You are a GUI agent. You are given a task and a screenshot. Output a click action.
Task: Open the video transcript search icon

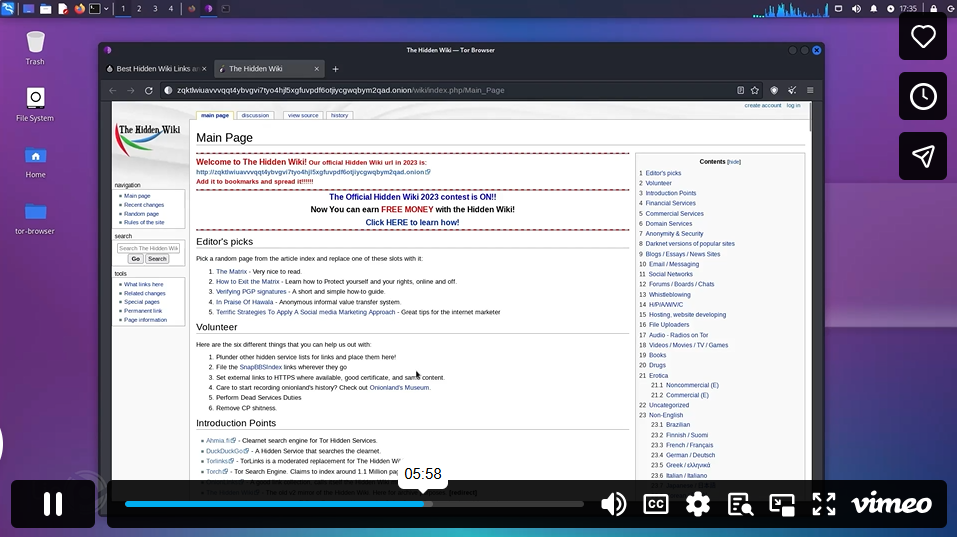[740, 504]
